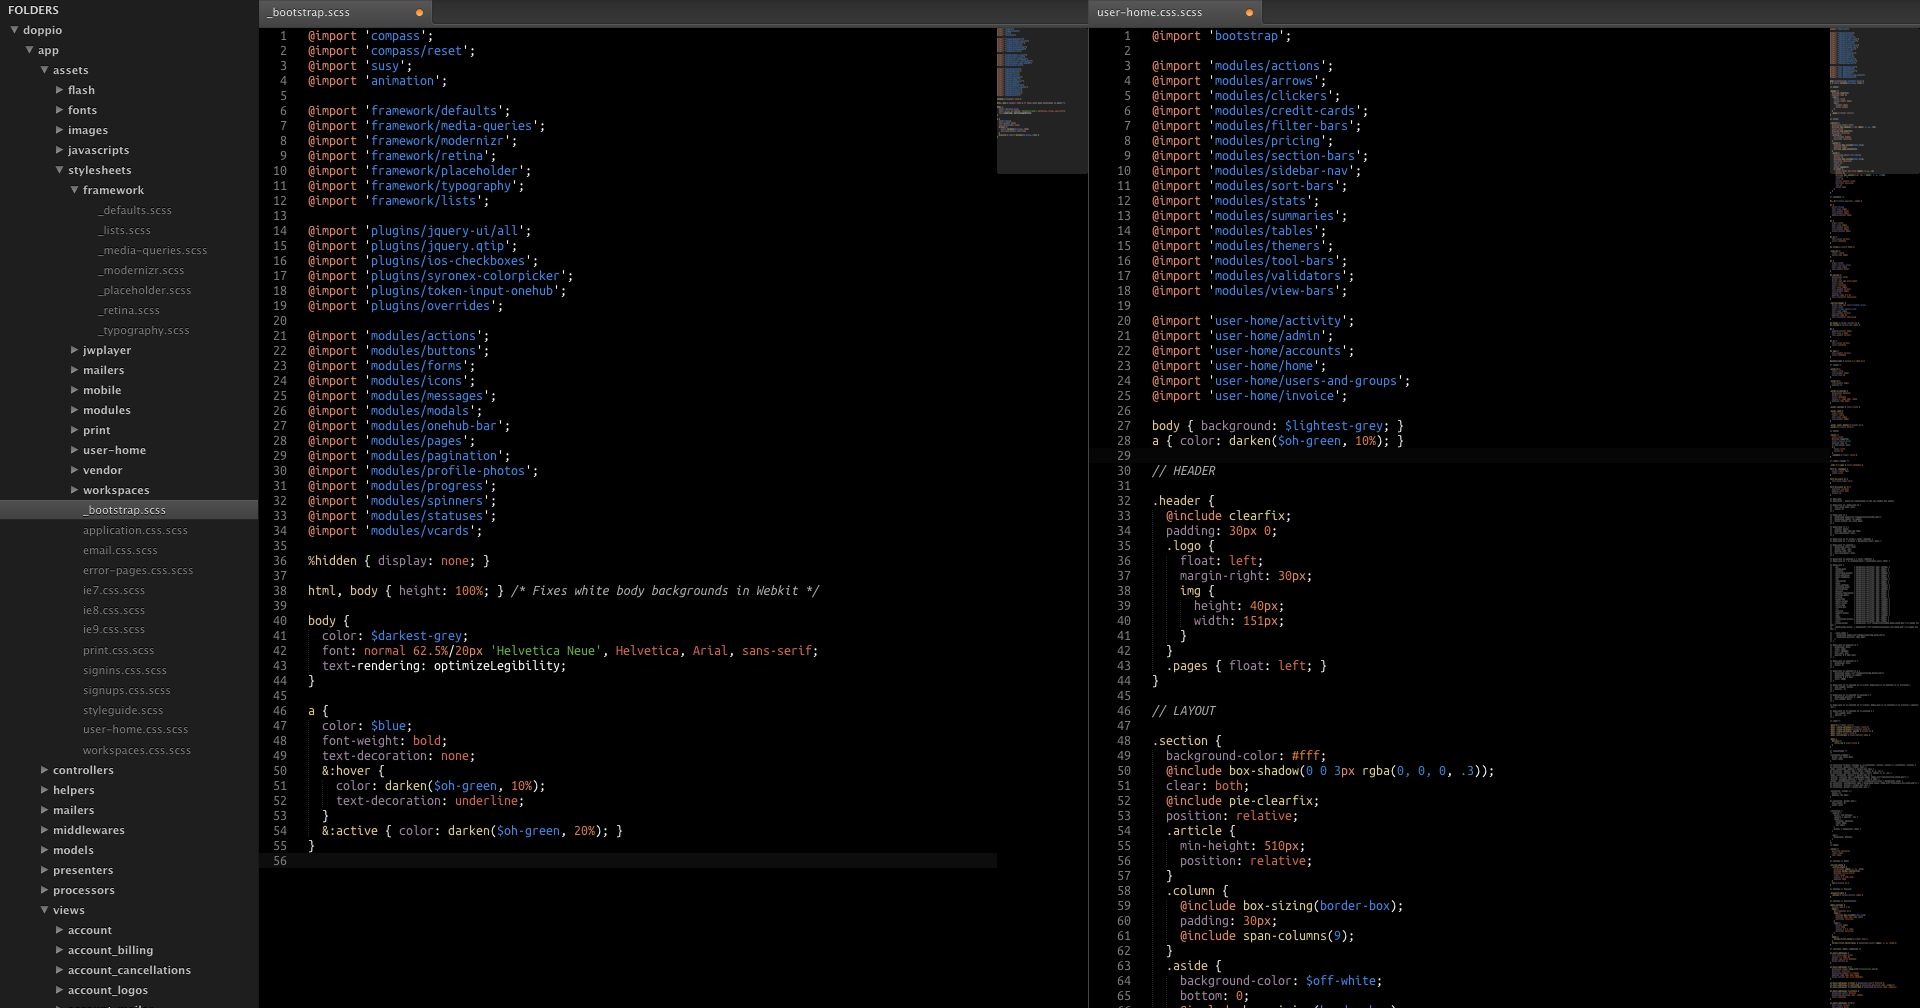Open error-pages.css.scss file

[x=138, y=570]
